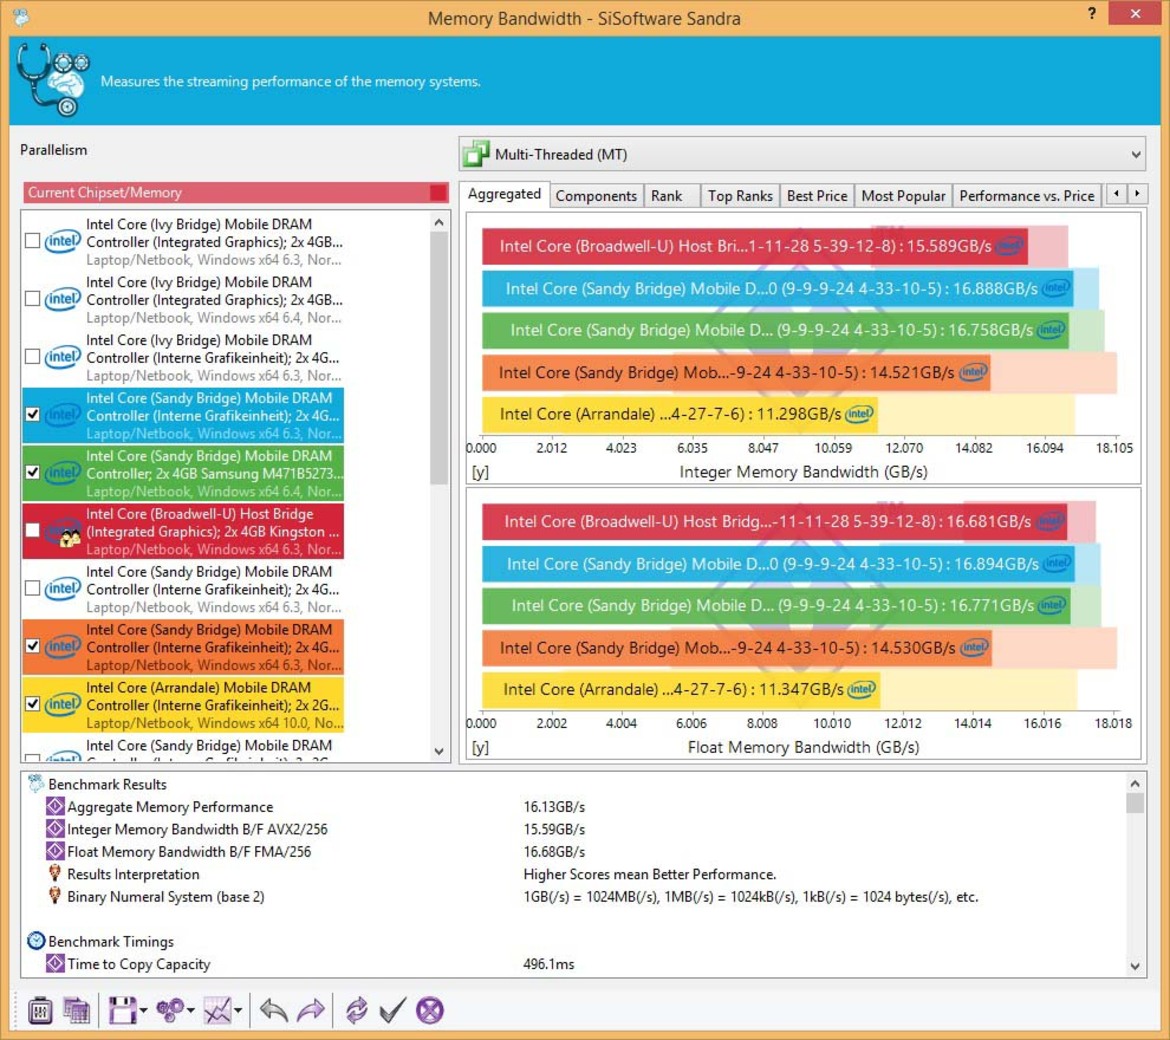The image size is (1170, 1040).
Task: Click the Intel logo on the Arrandale list row
Action: tap(63, 704)
